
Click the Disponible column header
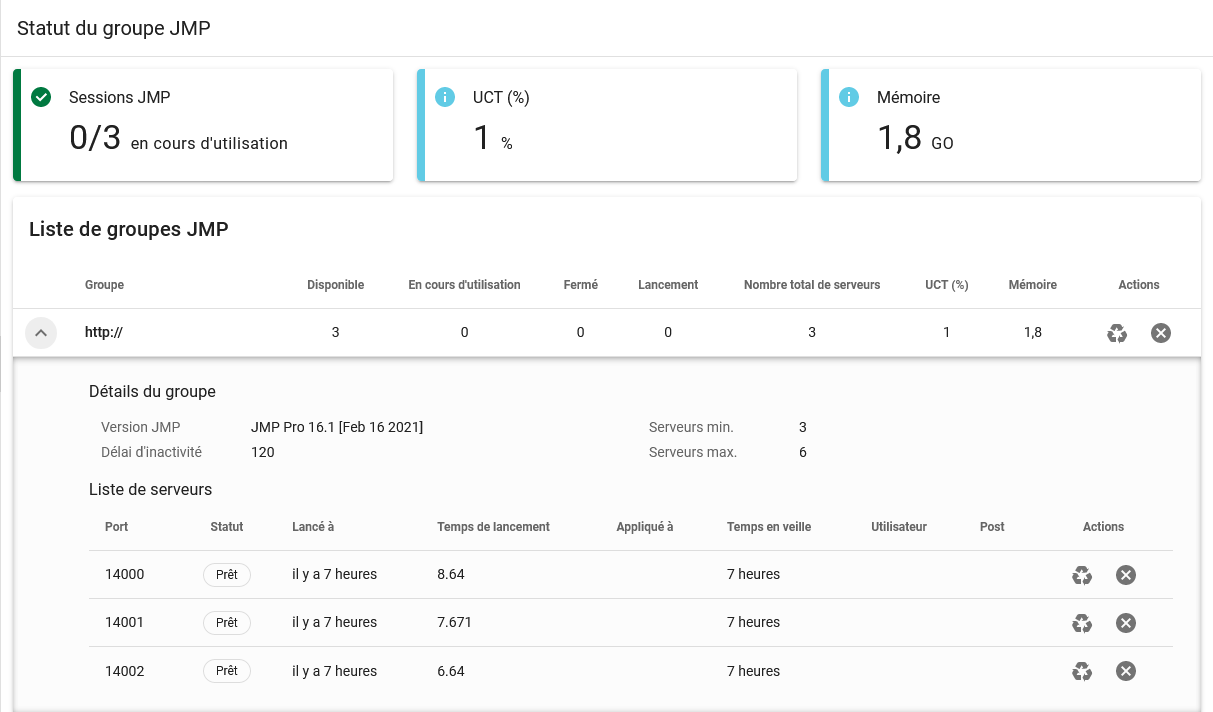click(x=335, y=285)
